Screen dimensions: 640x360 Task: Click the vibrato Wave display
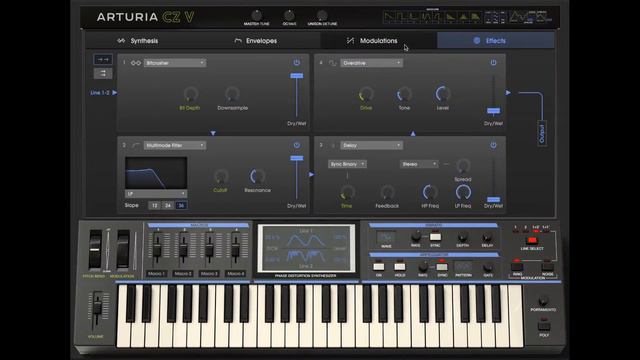pyautogui.click(x=386, y=237)
